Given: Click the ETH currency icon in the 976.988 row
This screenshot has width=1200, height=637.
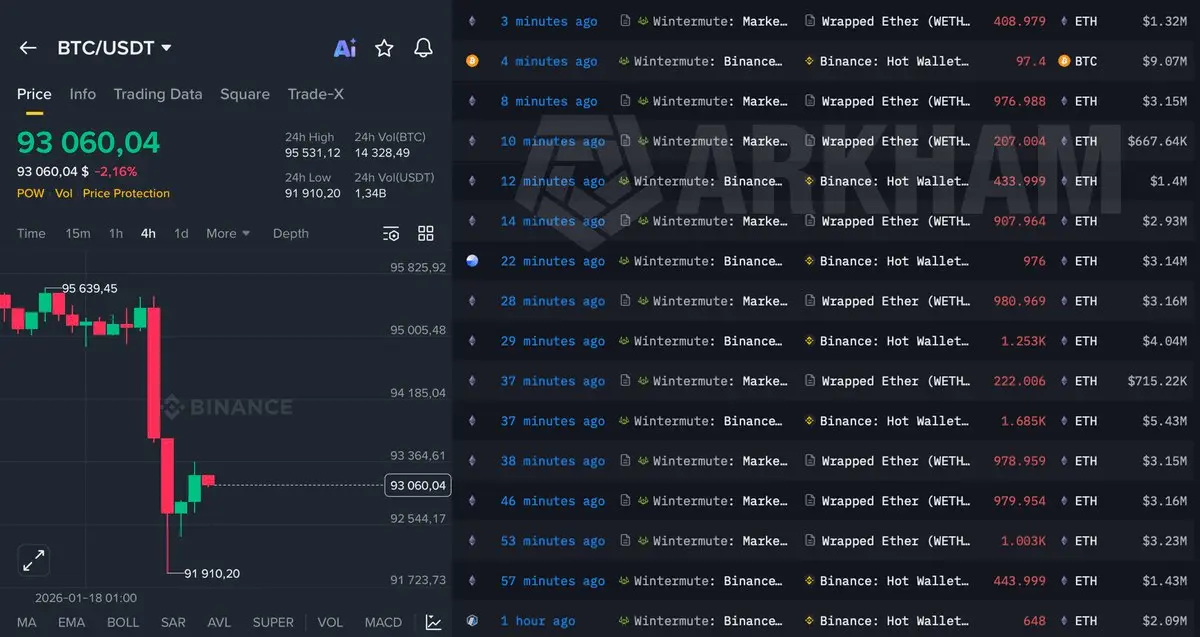Looking at the screenshot, I should (x=1064, y=101).
